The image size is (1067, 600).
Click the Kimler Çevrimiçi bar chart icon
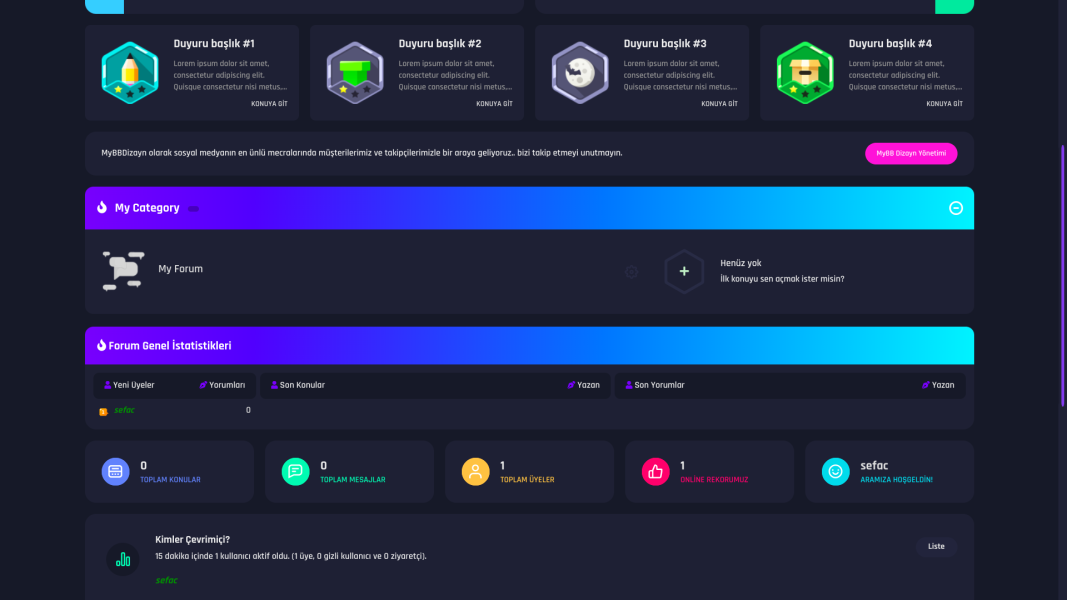click(x=123, y=559)
